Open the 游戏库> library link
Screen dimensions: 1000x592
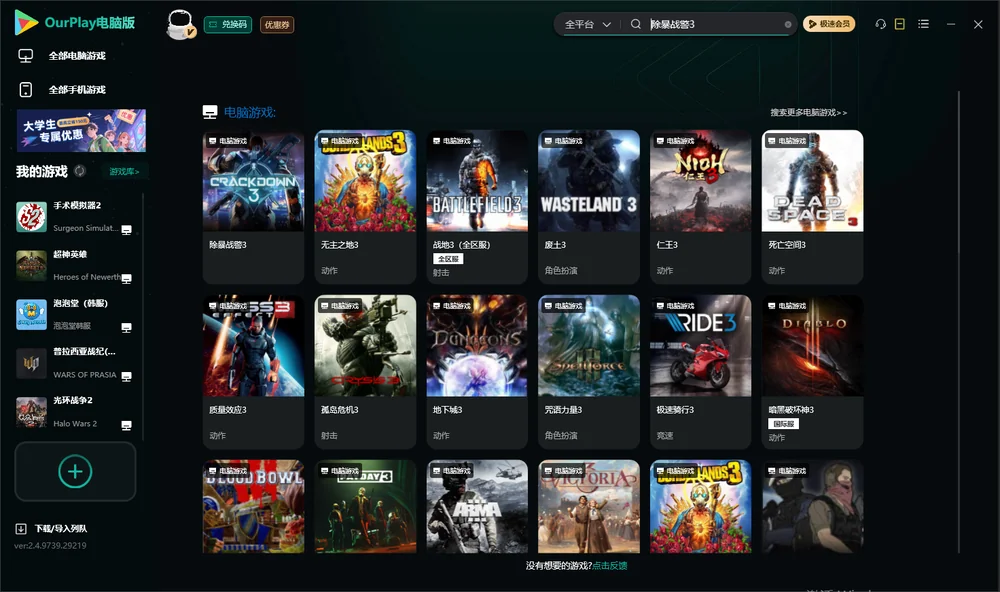[124, 172]
